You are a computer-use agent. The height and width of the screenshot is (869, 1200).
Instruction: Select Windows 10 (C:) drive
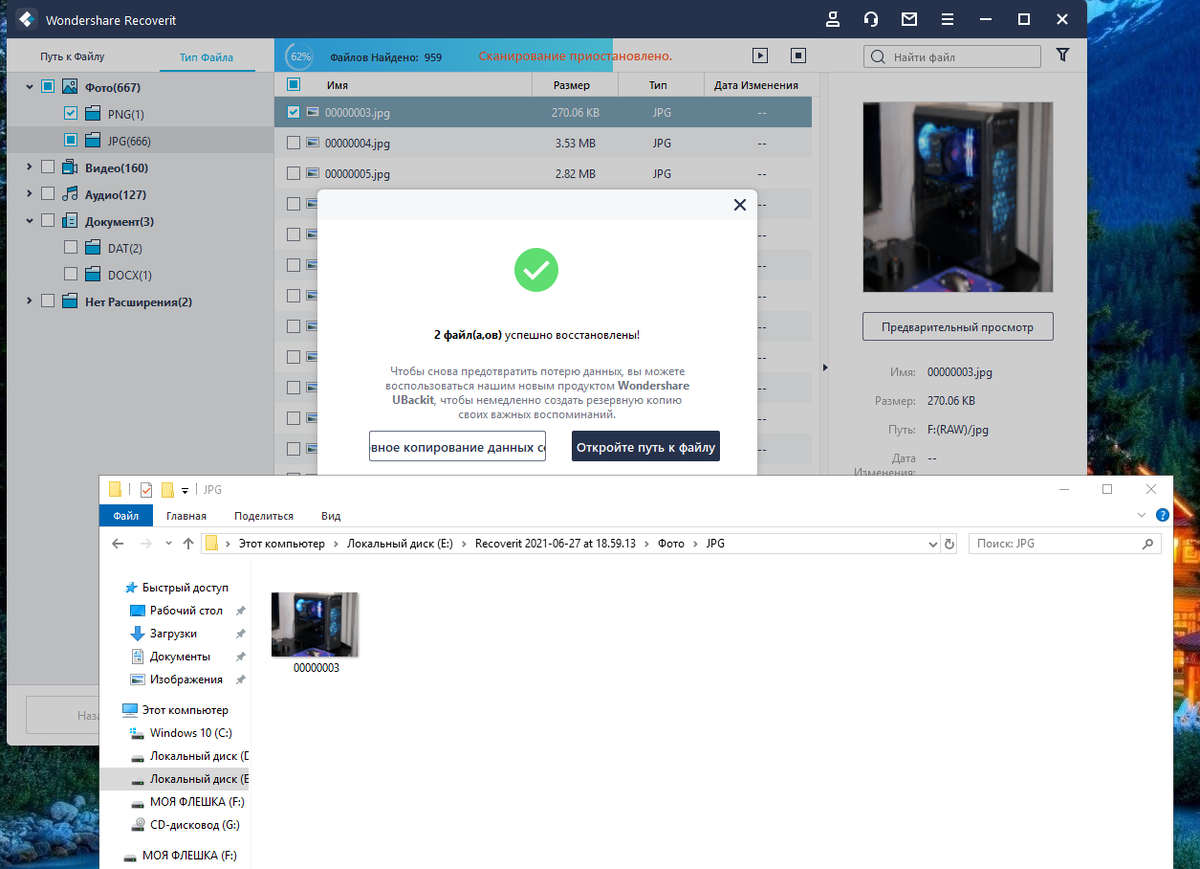point(182,733)
